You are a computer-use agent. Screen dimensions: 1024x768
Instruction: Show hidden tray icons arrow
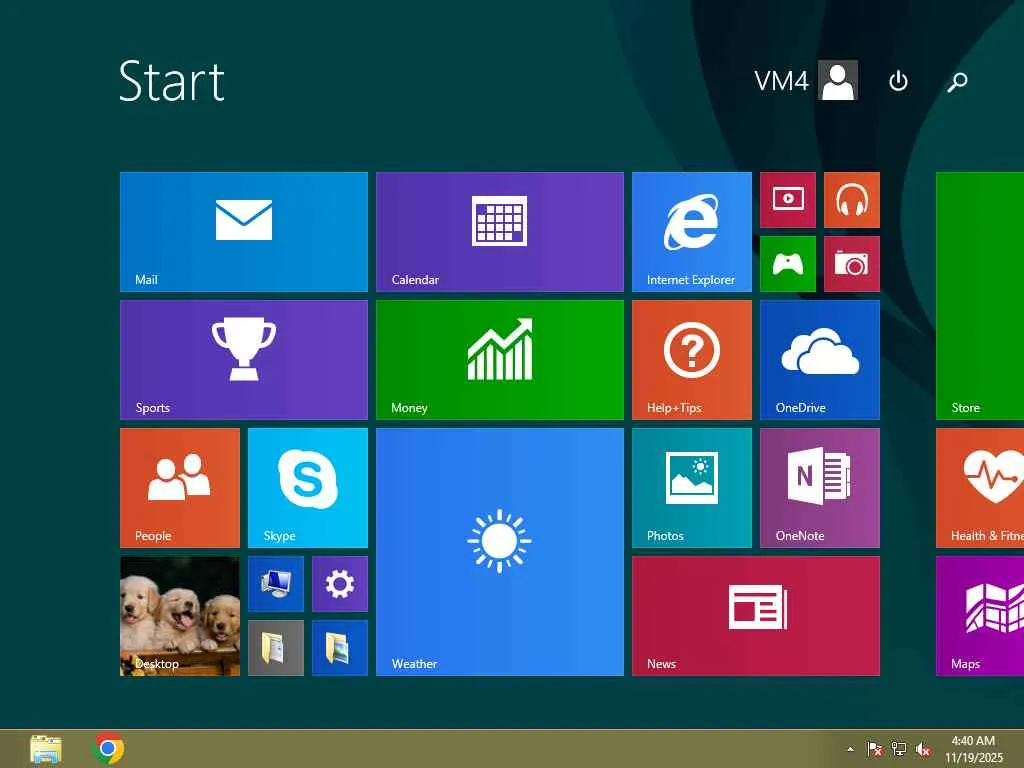pos(850,749)
